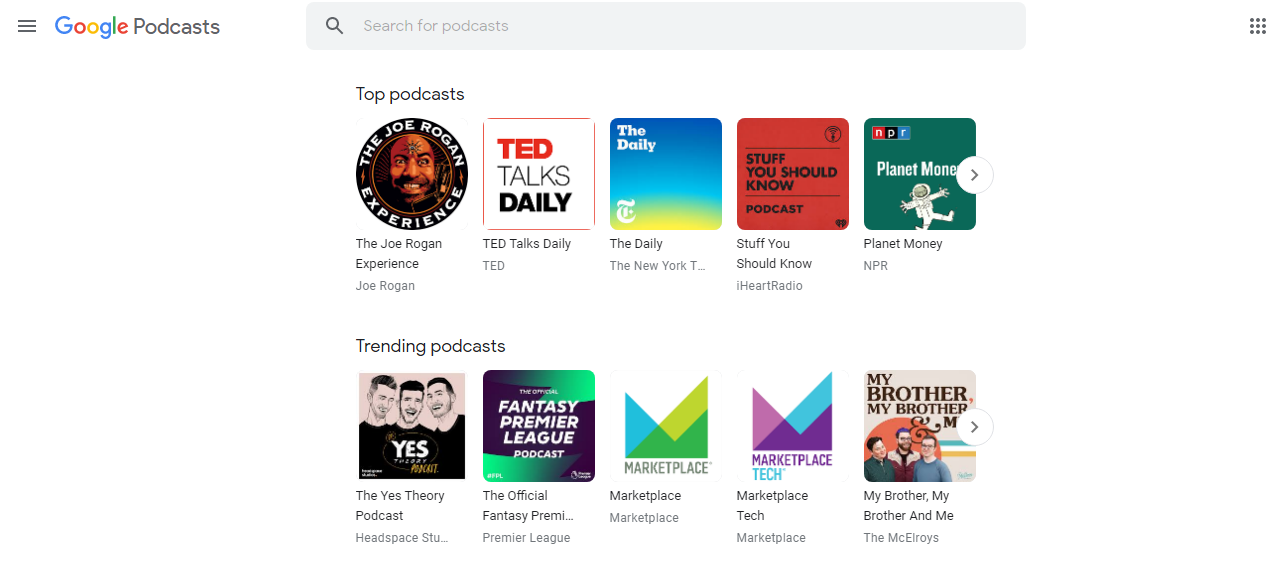Click the Trending podcasts heading

[x=431, y=346]
